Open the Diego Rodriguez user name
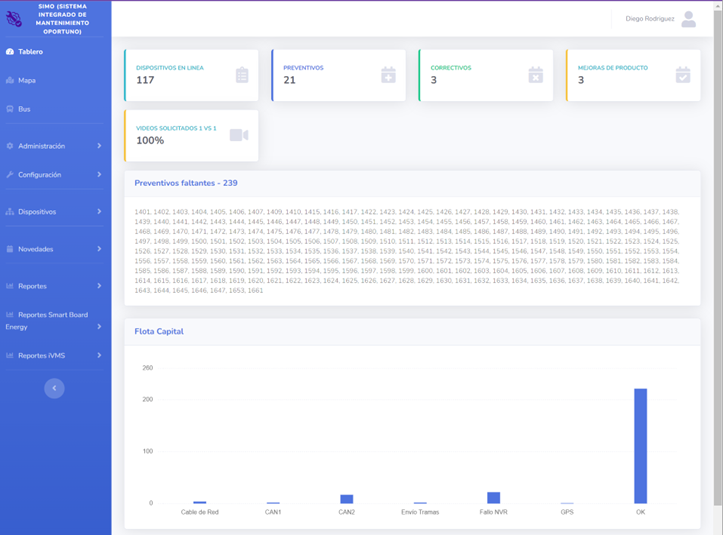This screenshot has height=535, width=723. coord(650,18)
